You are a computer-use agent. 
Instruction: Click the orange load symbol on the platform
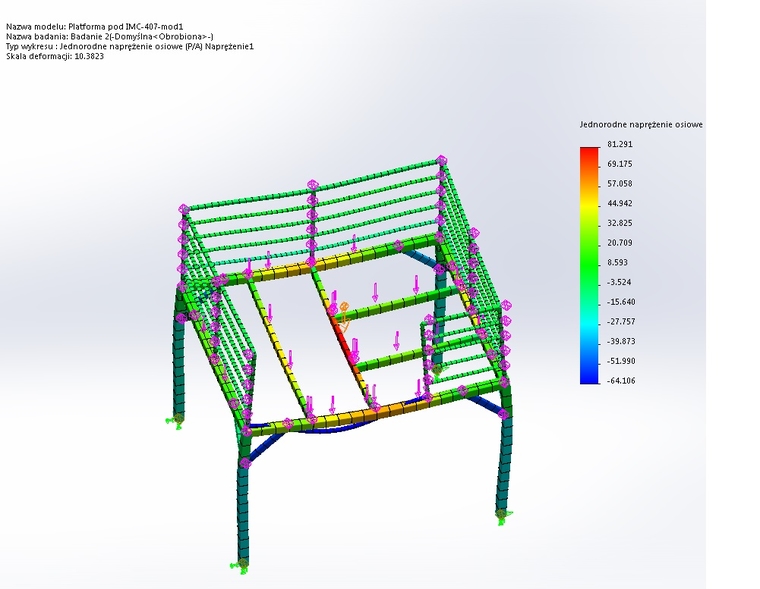click(344, 317)
